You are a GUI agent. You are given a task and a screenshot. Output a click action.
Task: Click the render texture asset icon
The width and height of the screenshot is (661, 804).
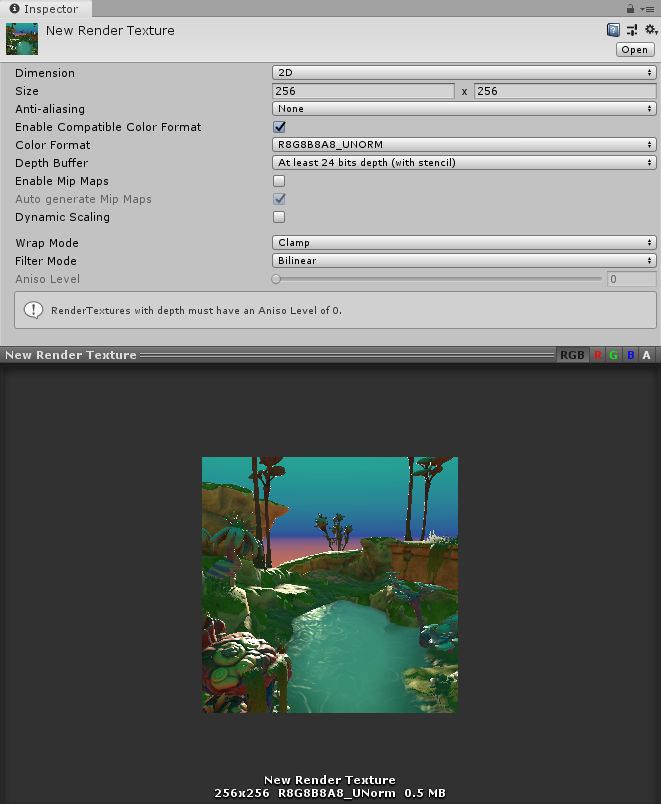22,40
